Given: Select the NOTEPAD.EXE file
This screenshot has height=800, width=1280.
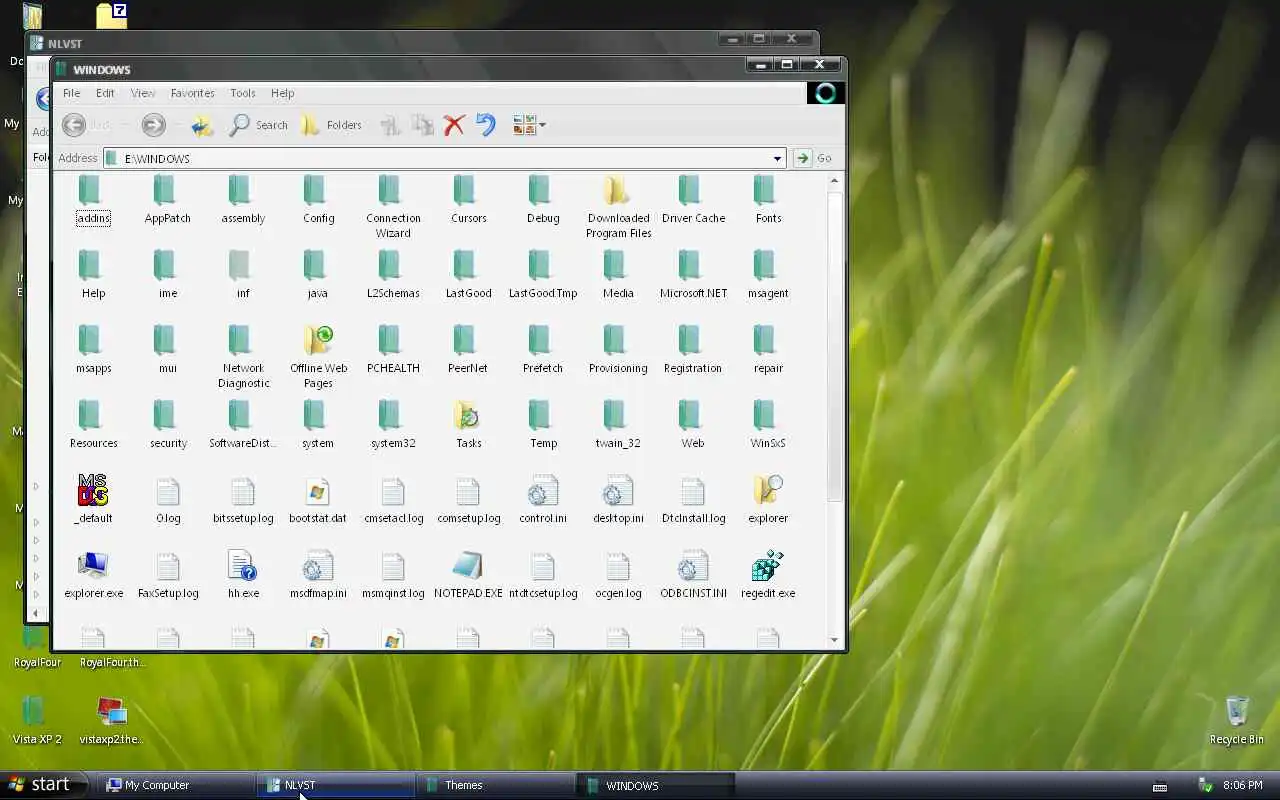Looking at the screenshot, I should click(468, 575).
